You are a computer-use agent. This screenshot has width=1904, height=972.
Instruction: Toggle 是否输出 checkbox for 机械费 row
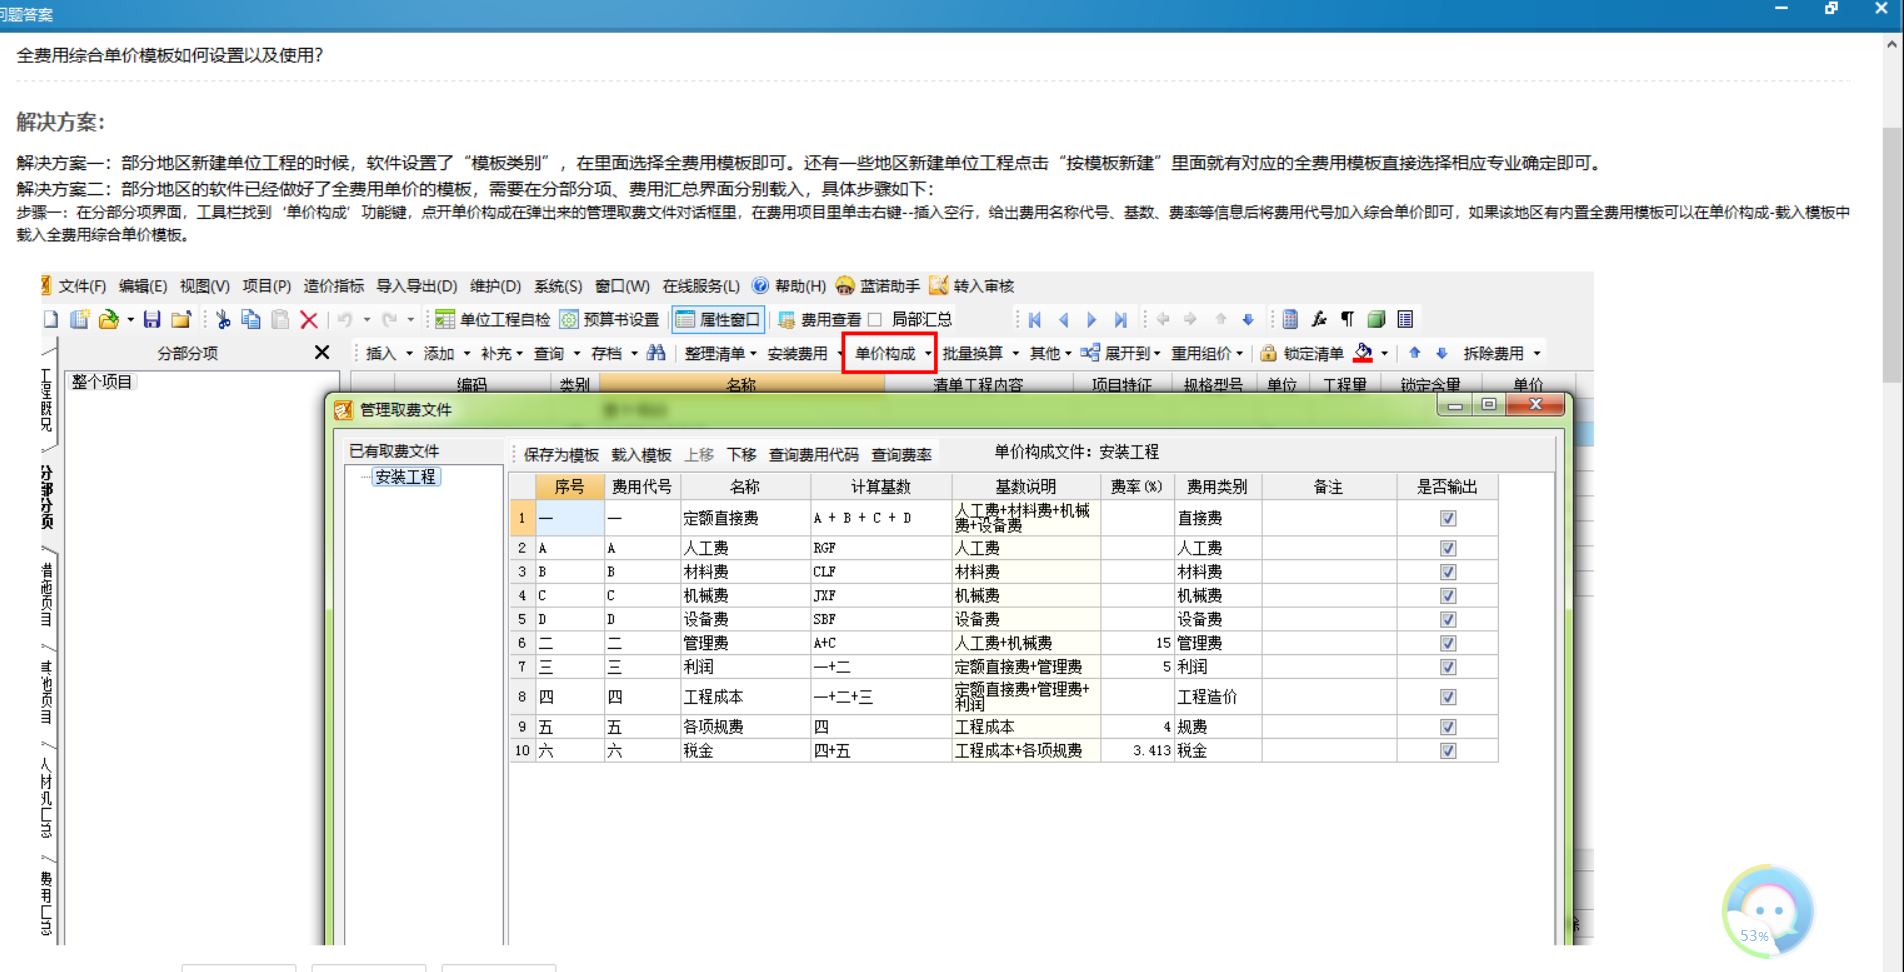[1447, 595]
